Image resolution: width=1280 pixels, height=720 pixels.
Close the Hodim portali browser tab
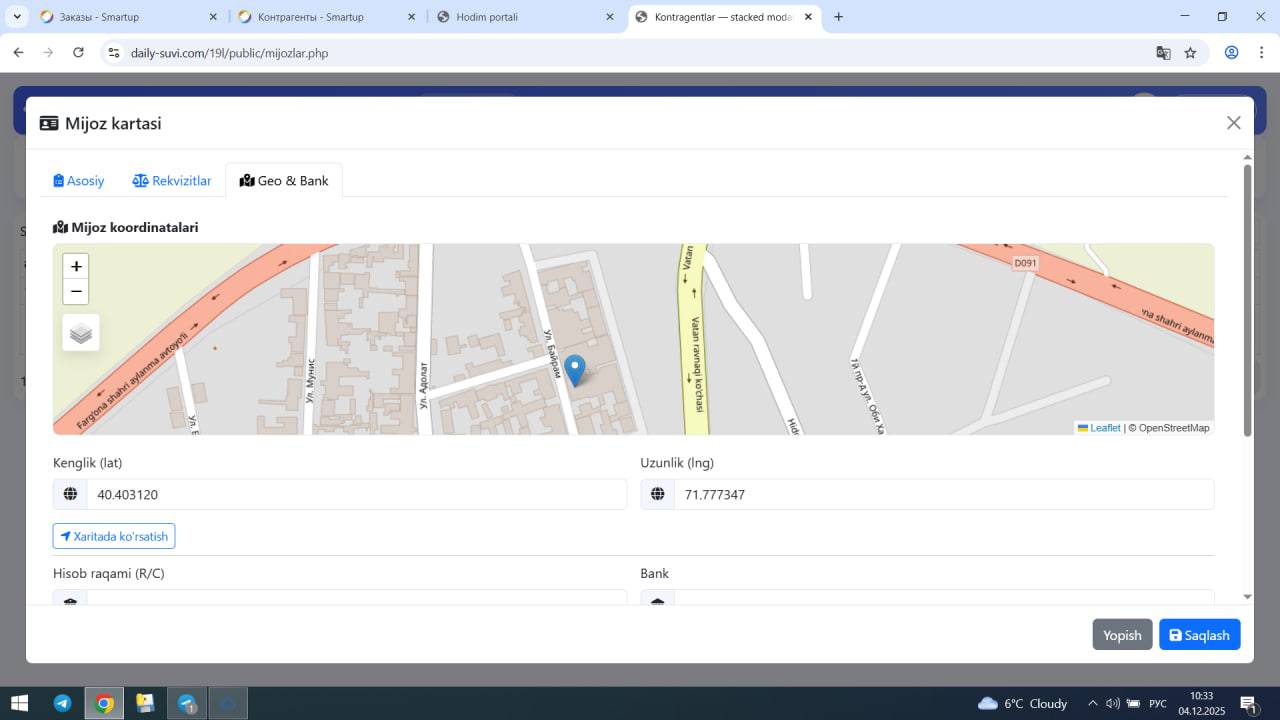coord(610,17)
